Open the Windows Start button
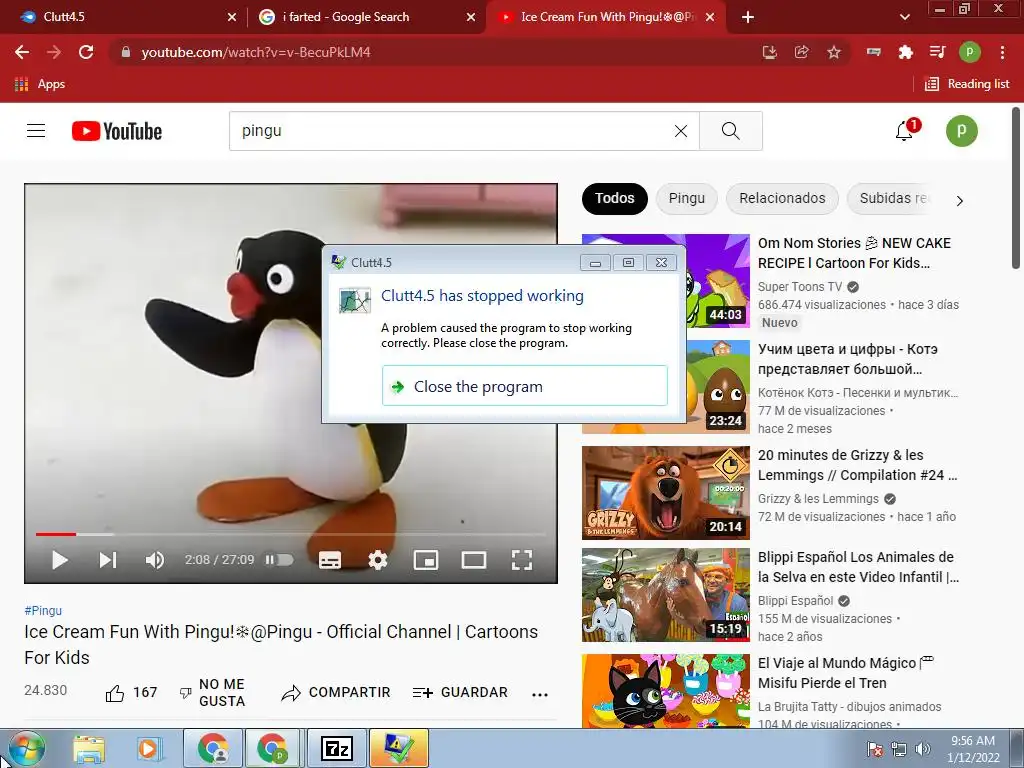Viewport: 1024px width, 768px height. [26, 748]
